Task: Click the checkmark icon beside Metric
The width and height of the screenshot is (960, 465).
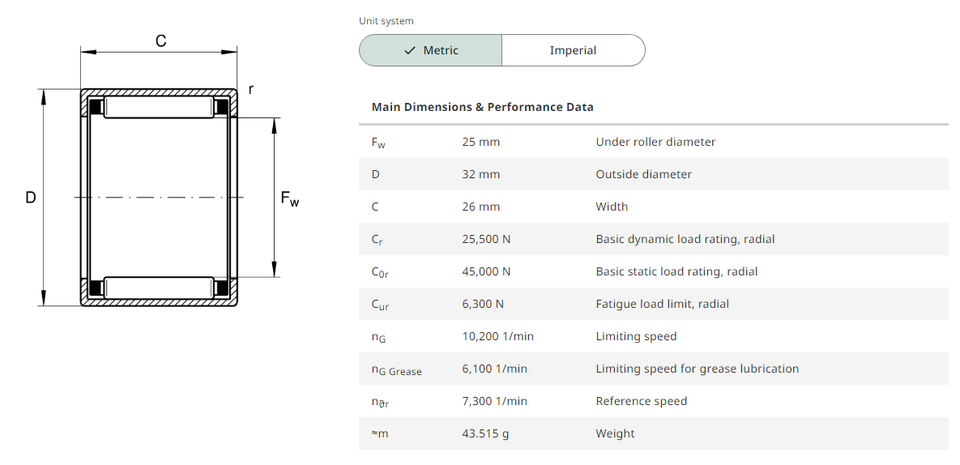Action: 410,50
